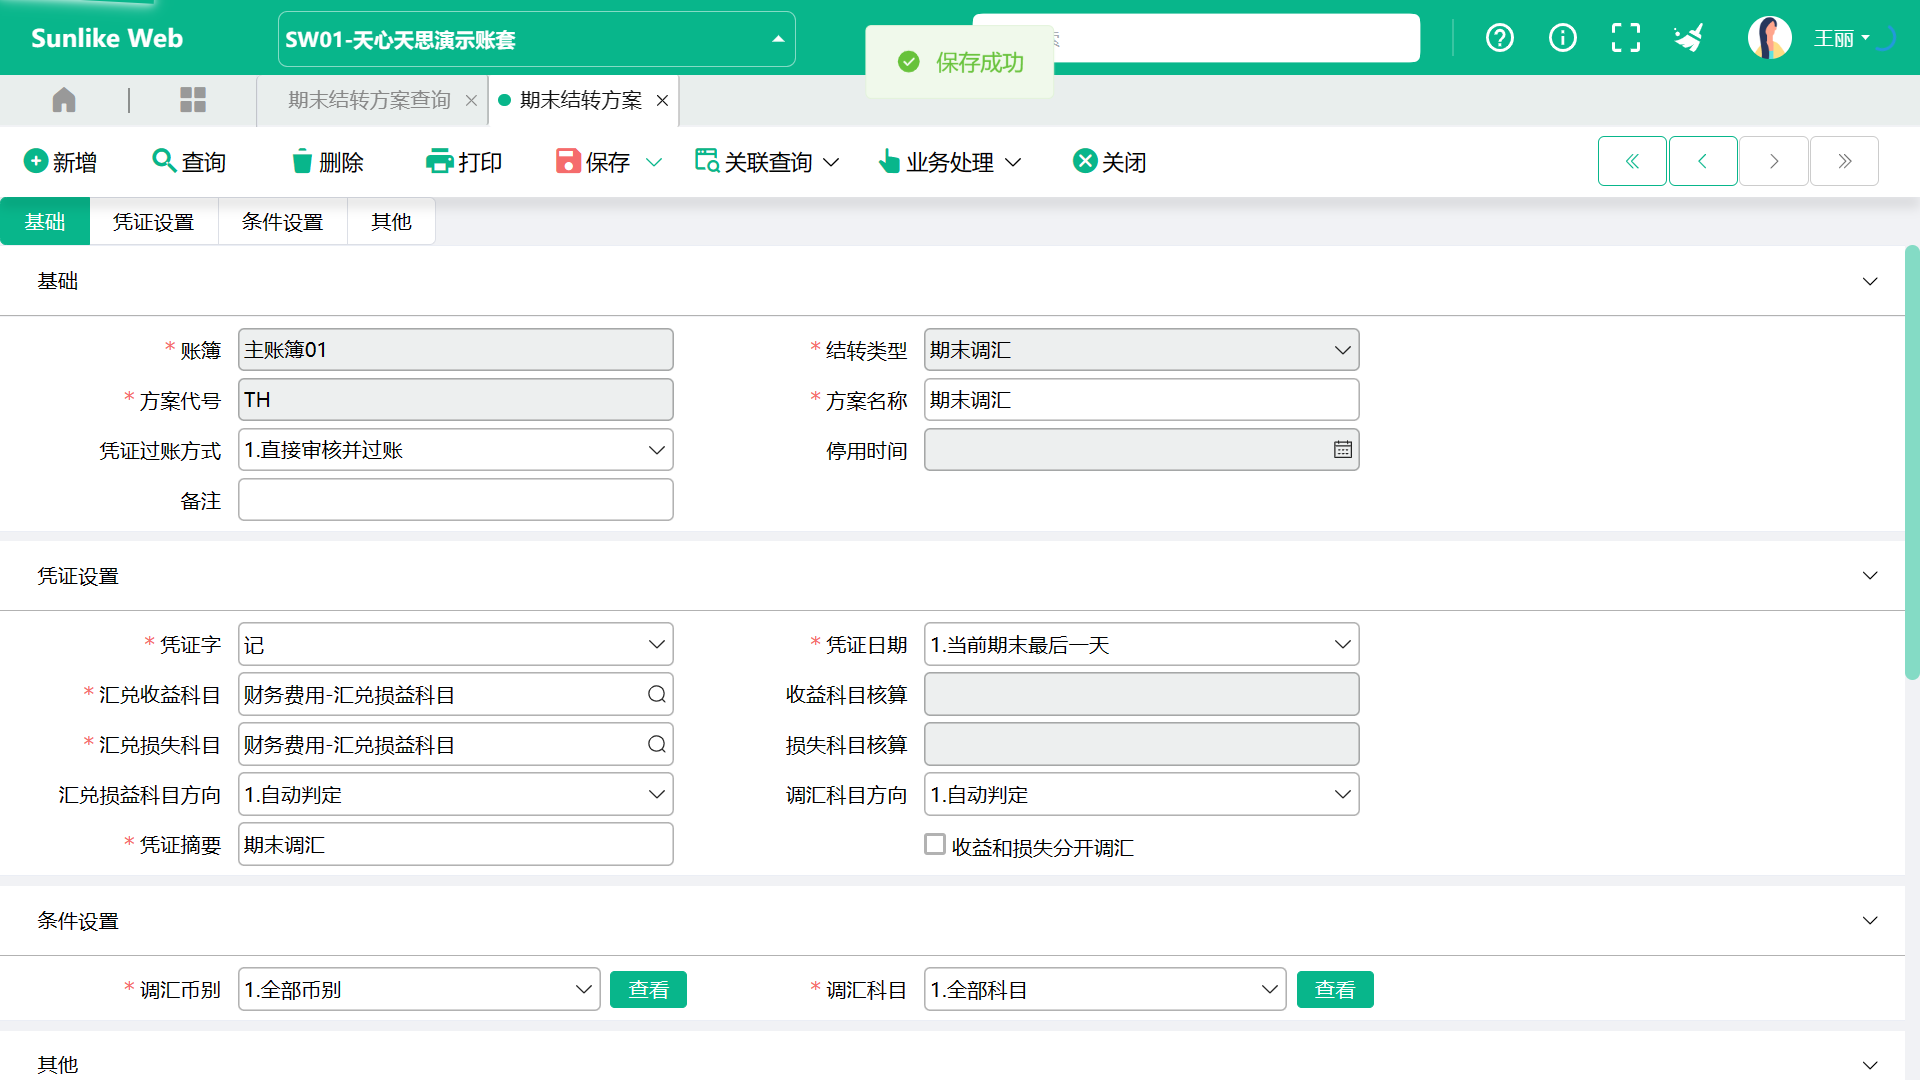Expand the 结转类型 dropdown
Image resolution: width=1920 pixels, height=1080 pixels.
click(x=1342, y=350)
